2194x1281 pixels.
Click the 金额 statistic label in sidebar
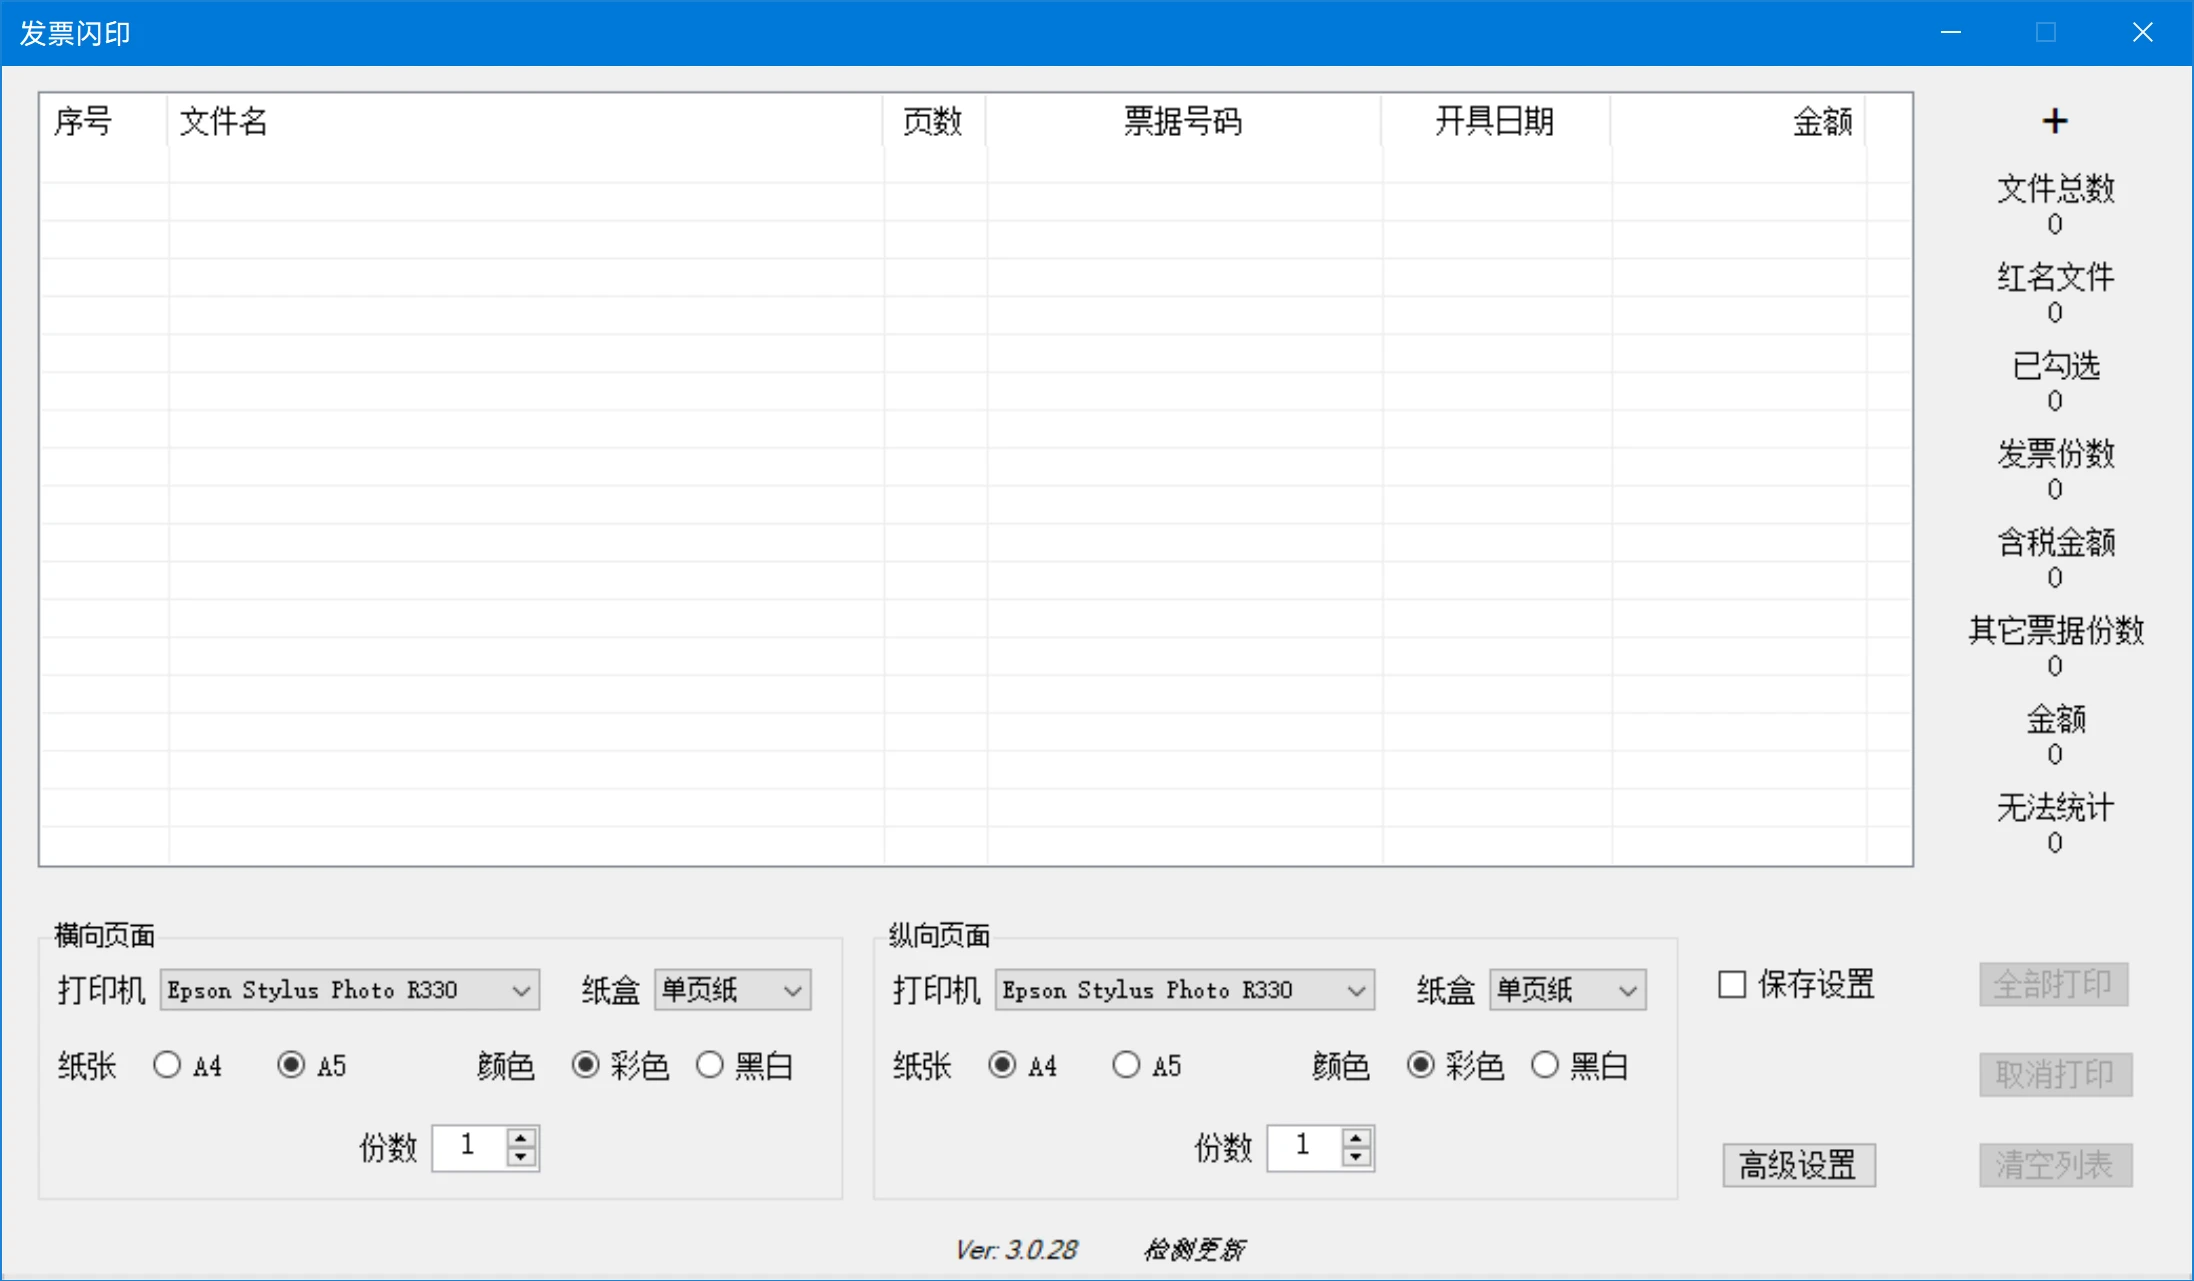point(2056,719)
